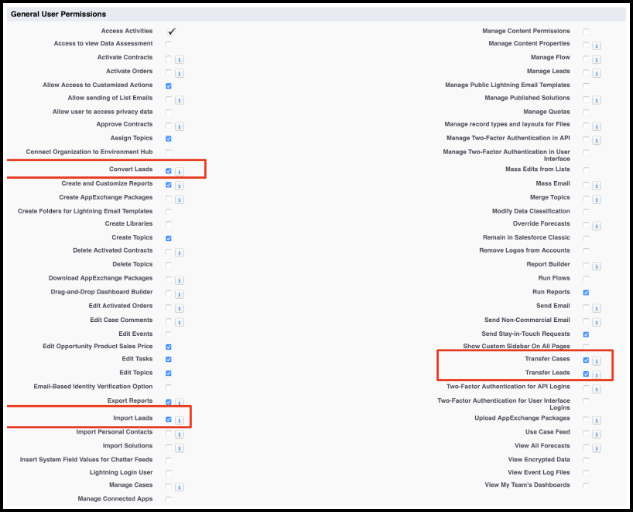Uncheck the Assign Topics checkbox
This screenshot has width=633, height=512.
pyautogui.click(x=169, y=138)
